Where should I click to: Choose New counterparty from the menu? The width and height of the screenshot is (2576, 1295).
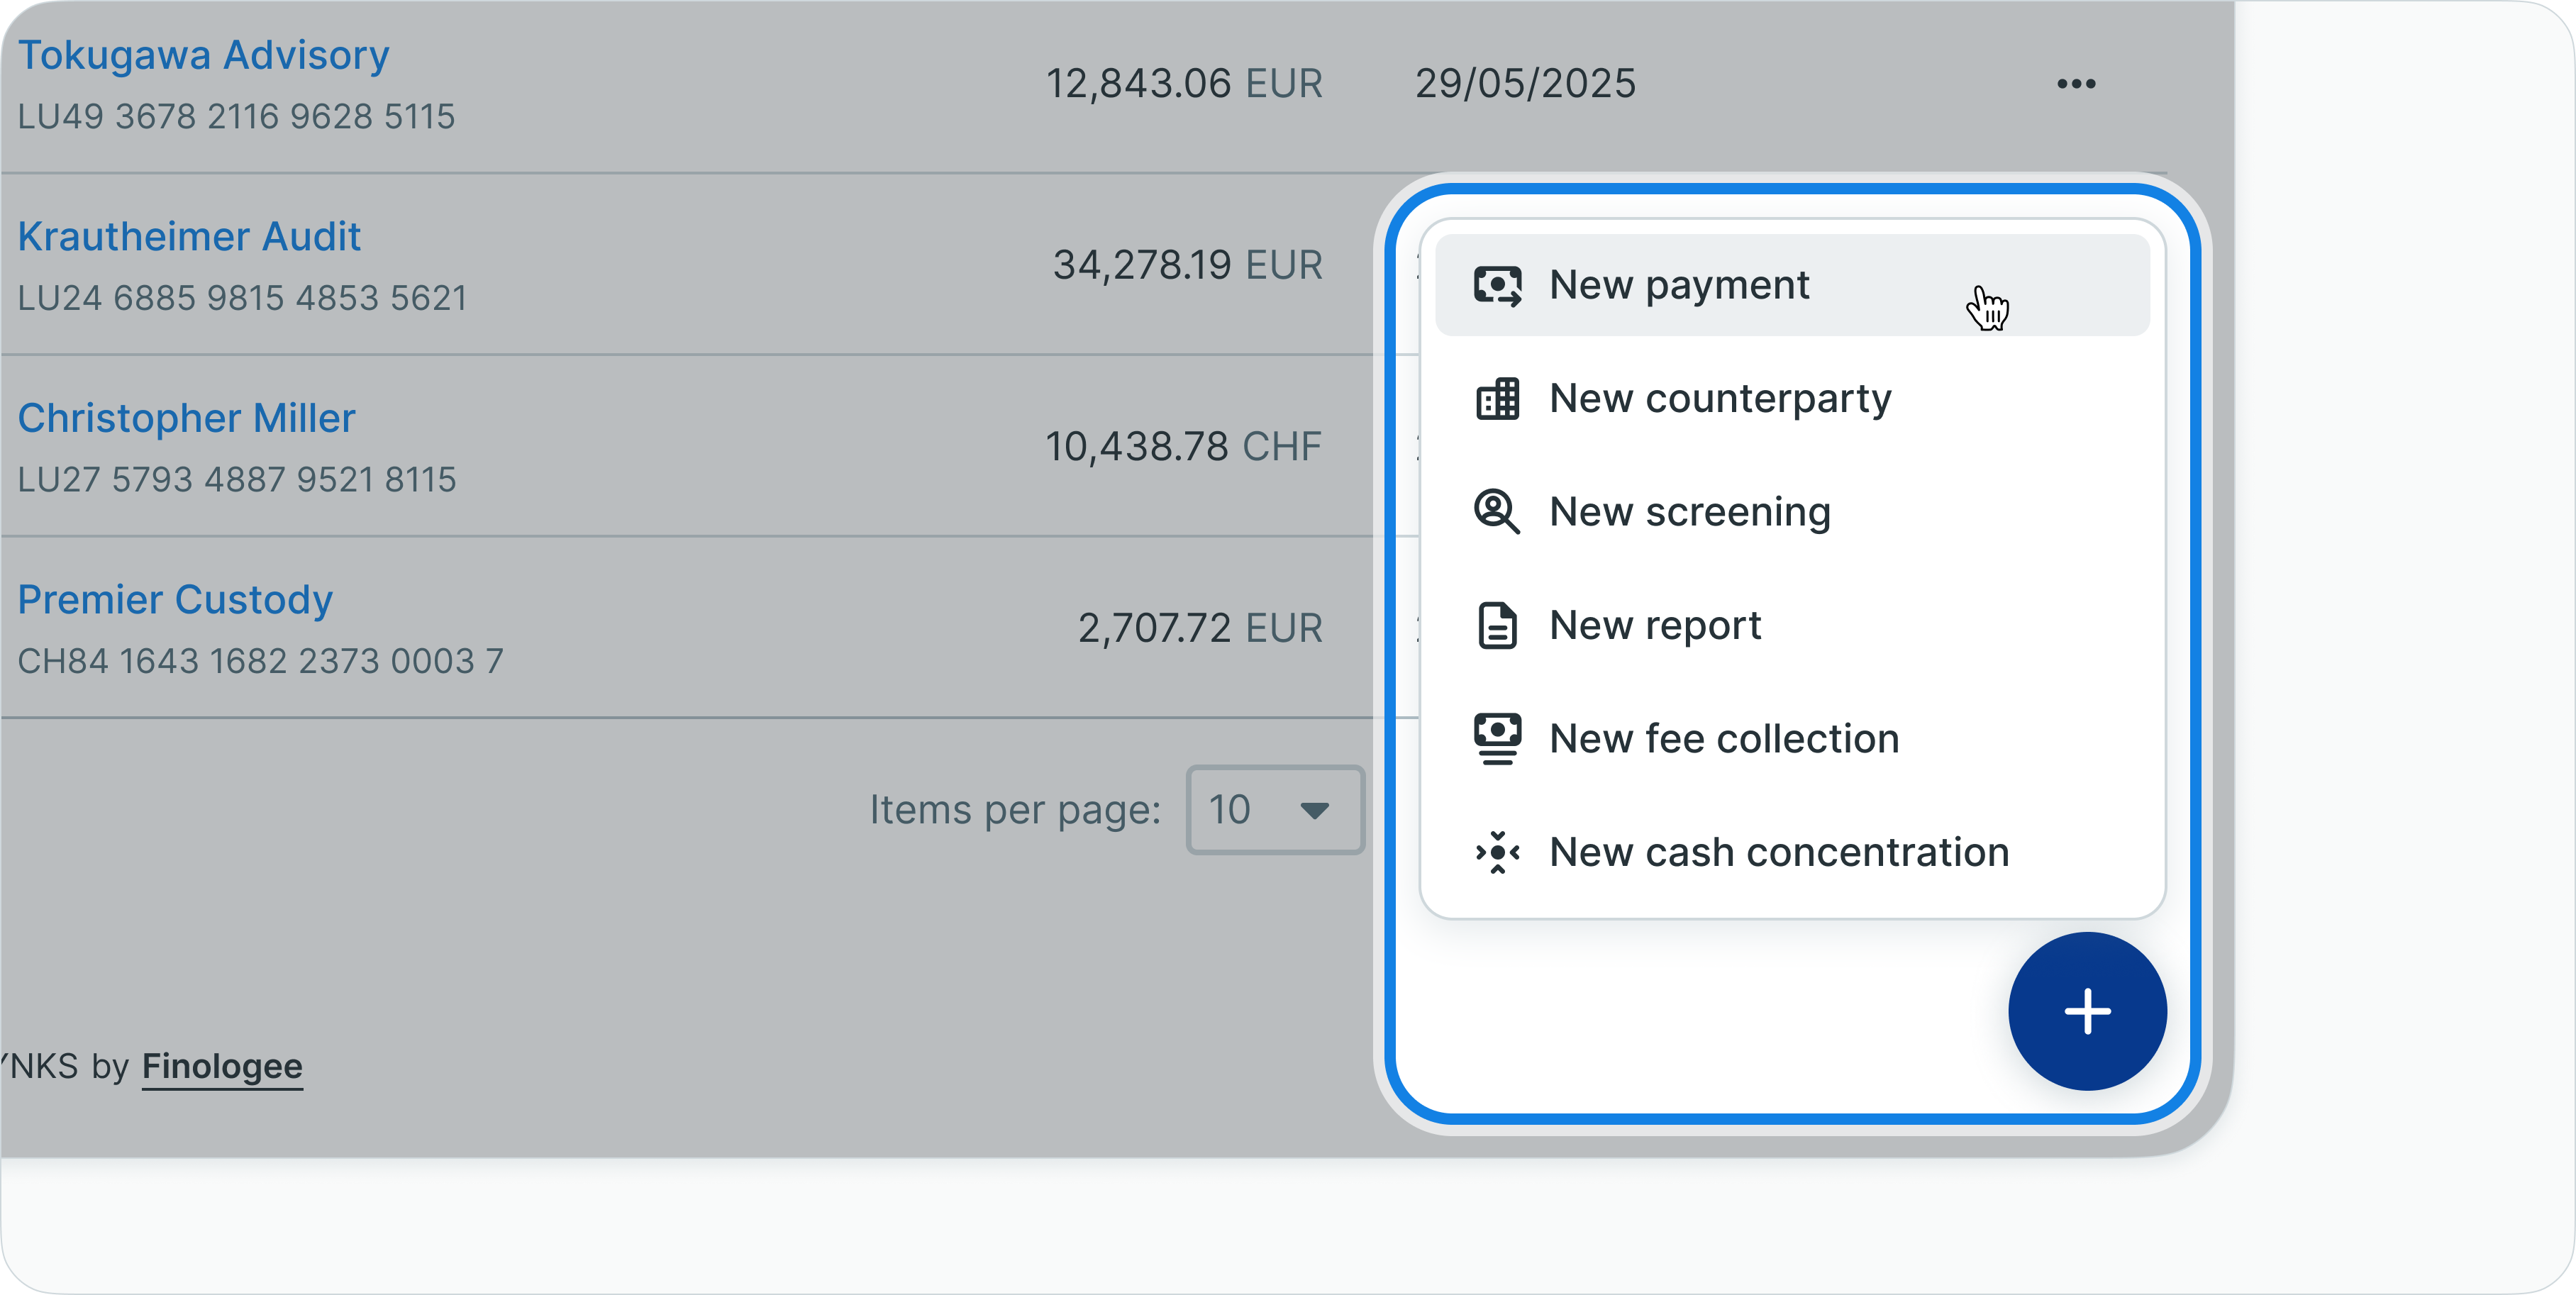pos(1720,399)
